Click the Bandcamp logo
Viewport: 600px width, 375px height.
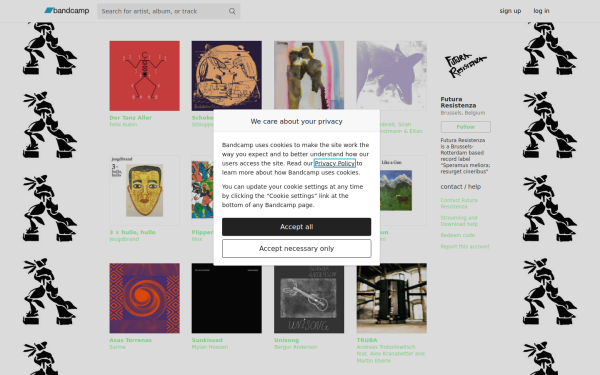67,11
